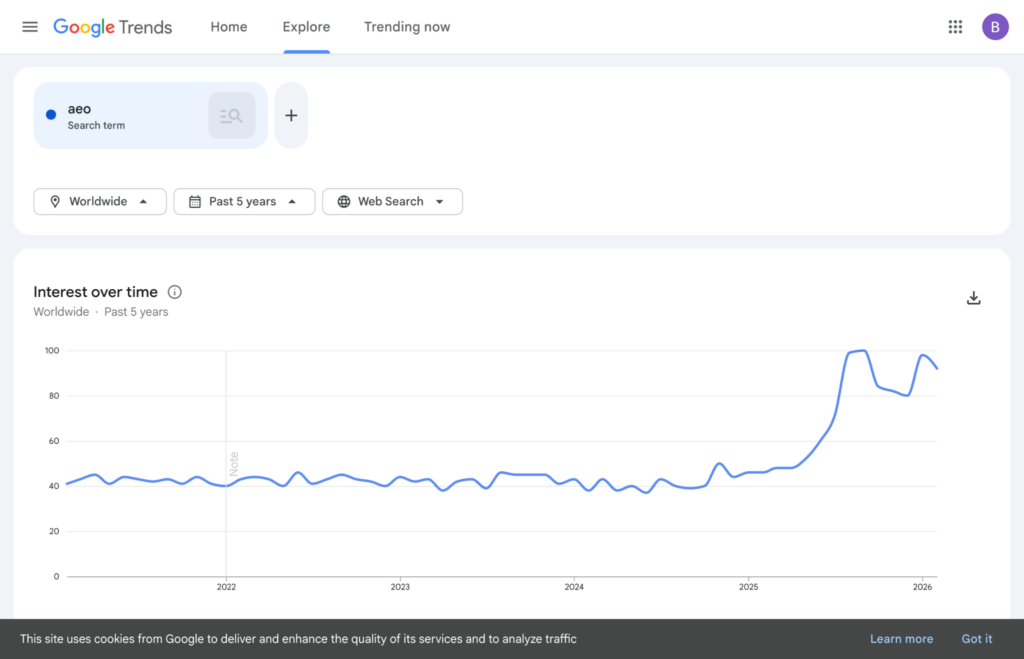Expand the Past 5 years time range selector

tap(244, 201)
